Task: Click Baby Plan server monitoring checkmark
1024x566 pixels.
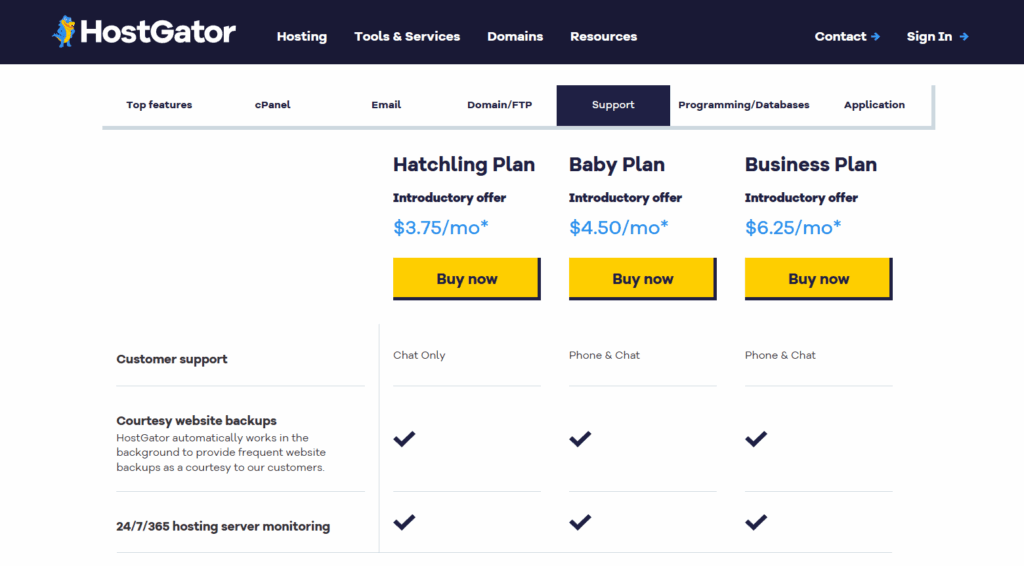Action: (x=580, y=522)
